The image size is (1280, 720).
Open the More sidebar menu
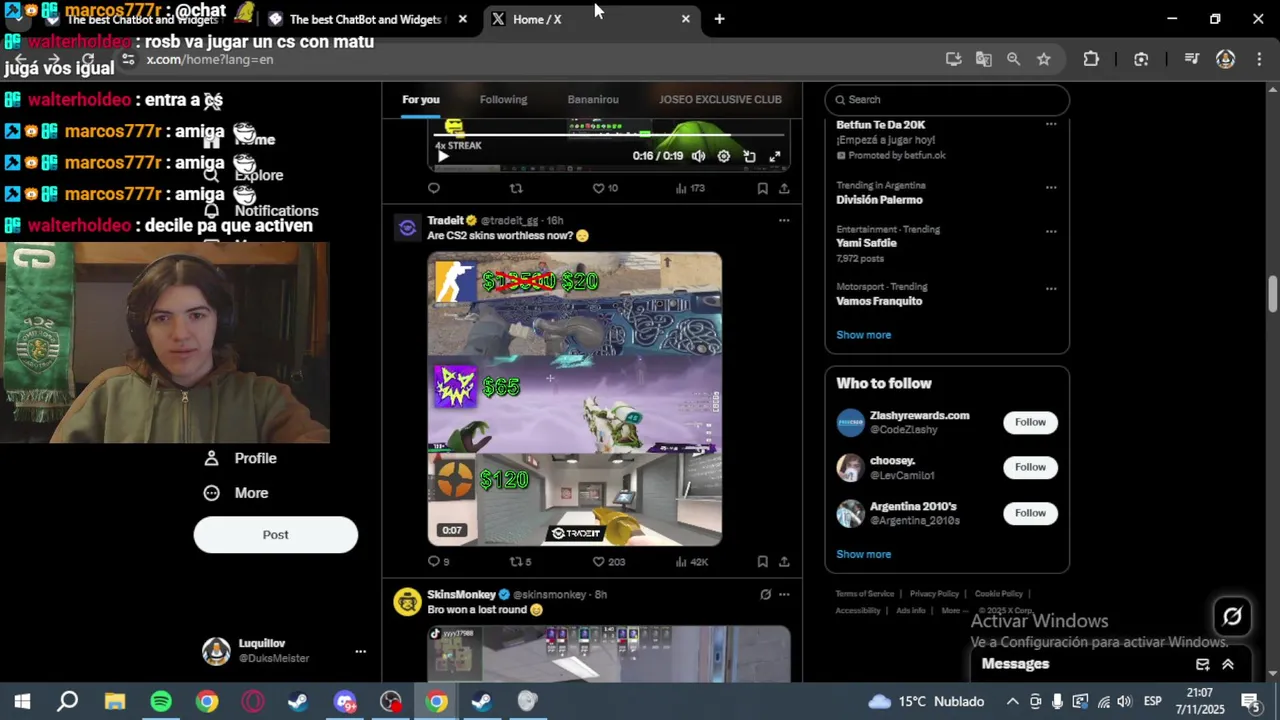pyautogui.click(x=236, y=493)
